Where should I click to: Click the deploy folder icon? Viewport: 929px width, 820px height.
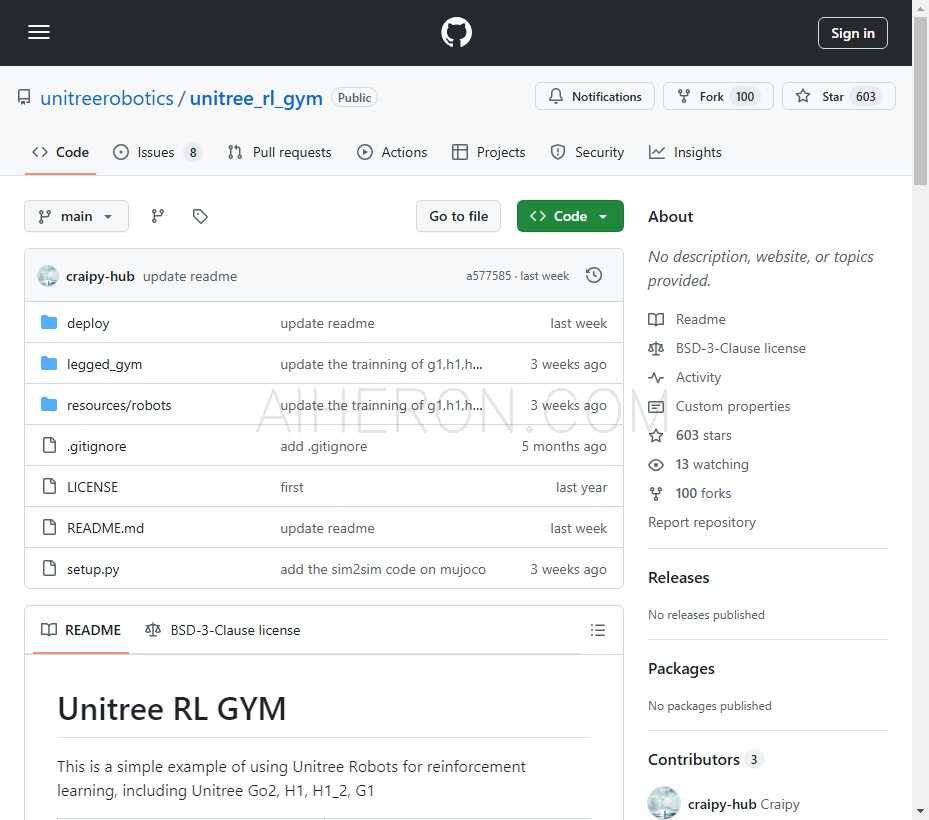tap(49, 322)
